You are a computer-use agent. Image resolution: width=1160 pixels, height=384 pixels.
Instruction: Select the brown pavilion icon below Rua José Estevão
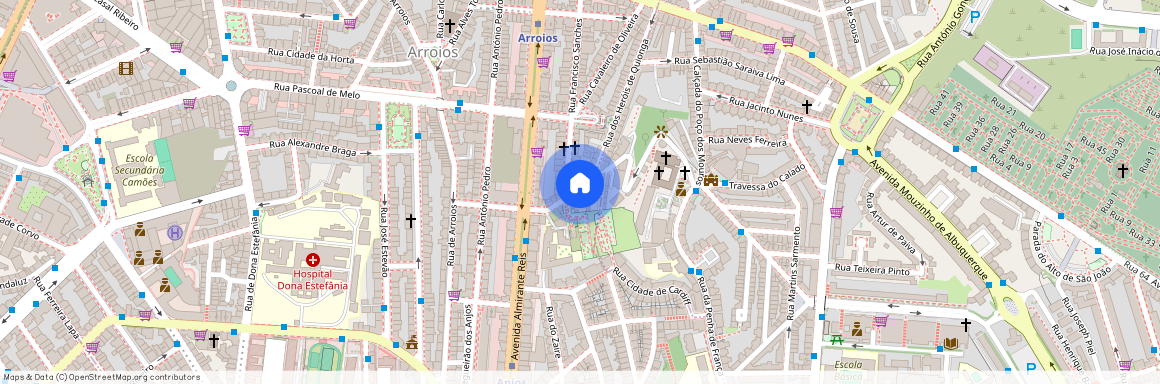point(412,342)
